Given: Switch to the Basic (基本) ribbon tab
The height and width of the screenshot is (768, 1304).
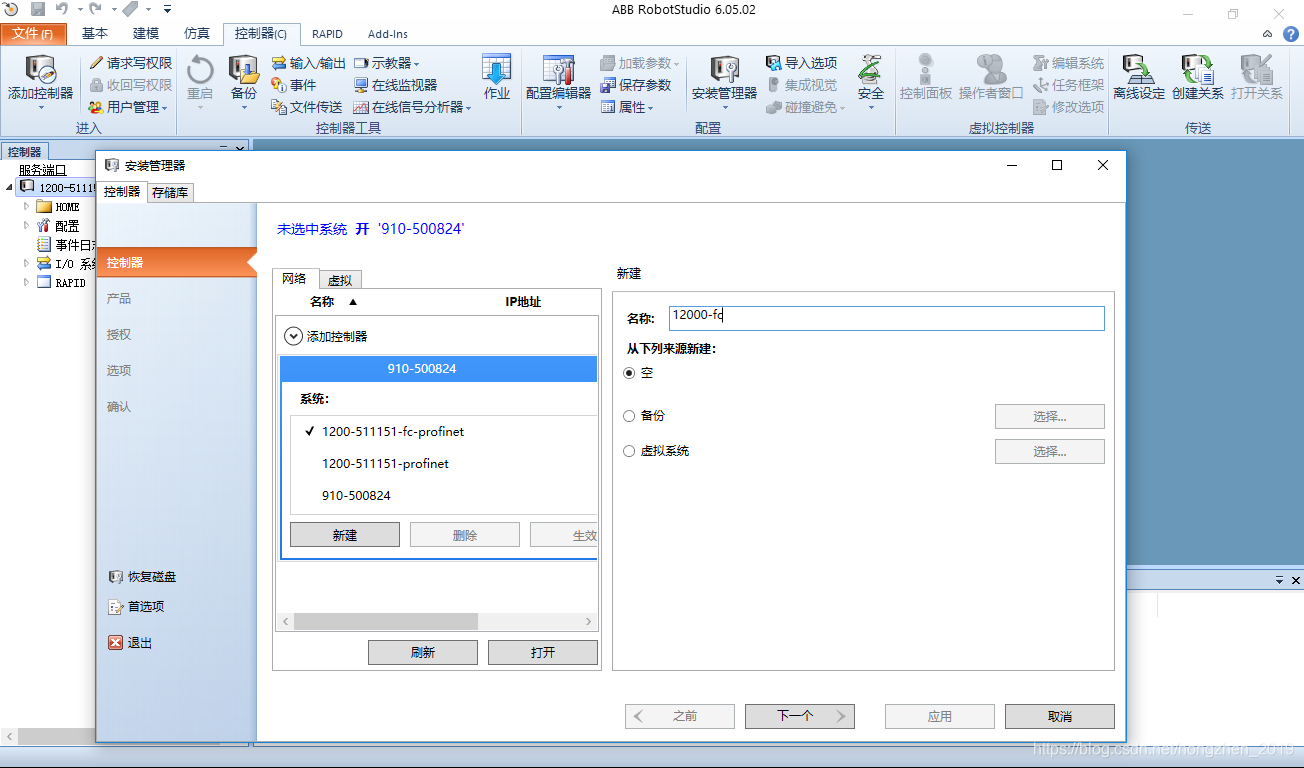Looking at the screenshot, I should click(x=95, y=34).
